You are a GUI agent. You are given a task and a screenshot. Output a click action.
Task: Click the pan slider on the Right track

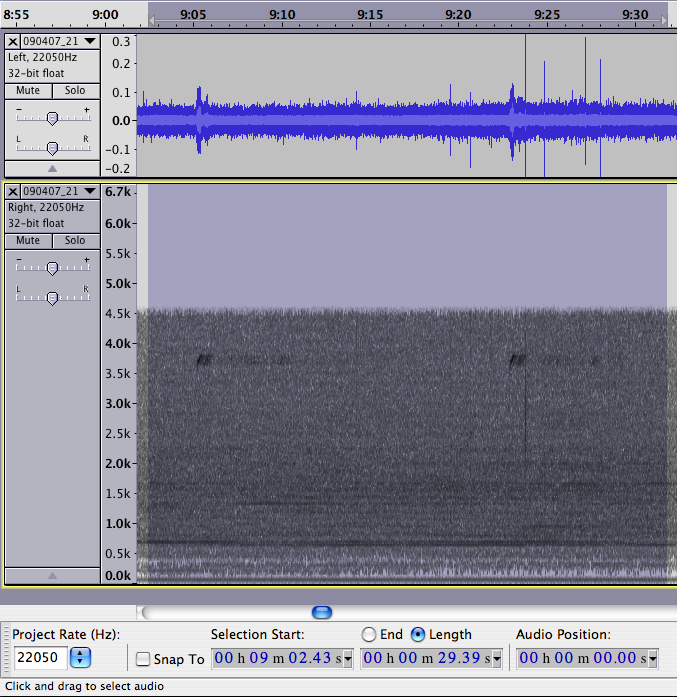52,297
